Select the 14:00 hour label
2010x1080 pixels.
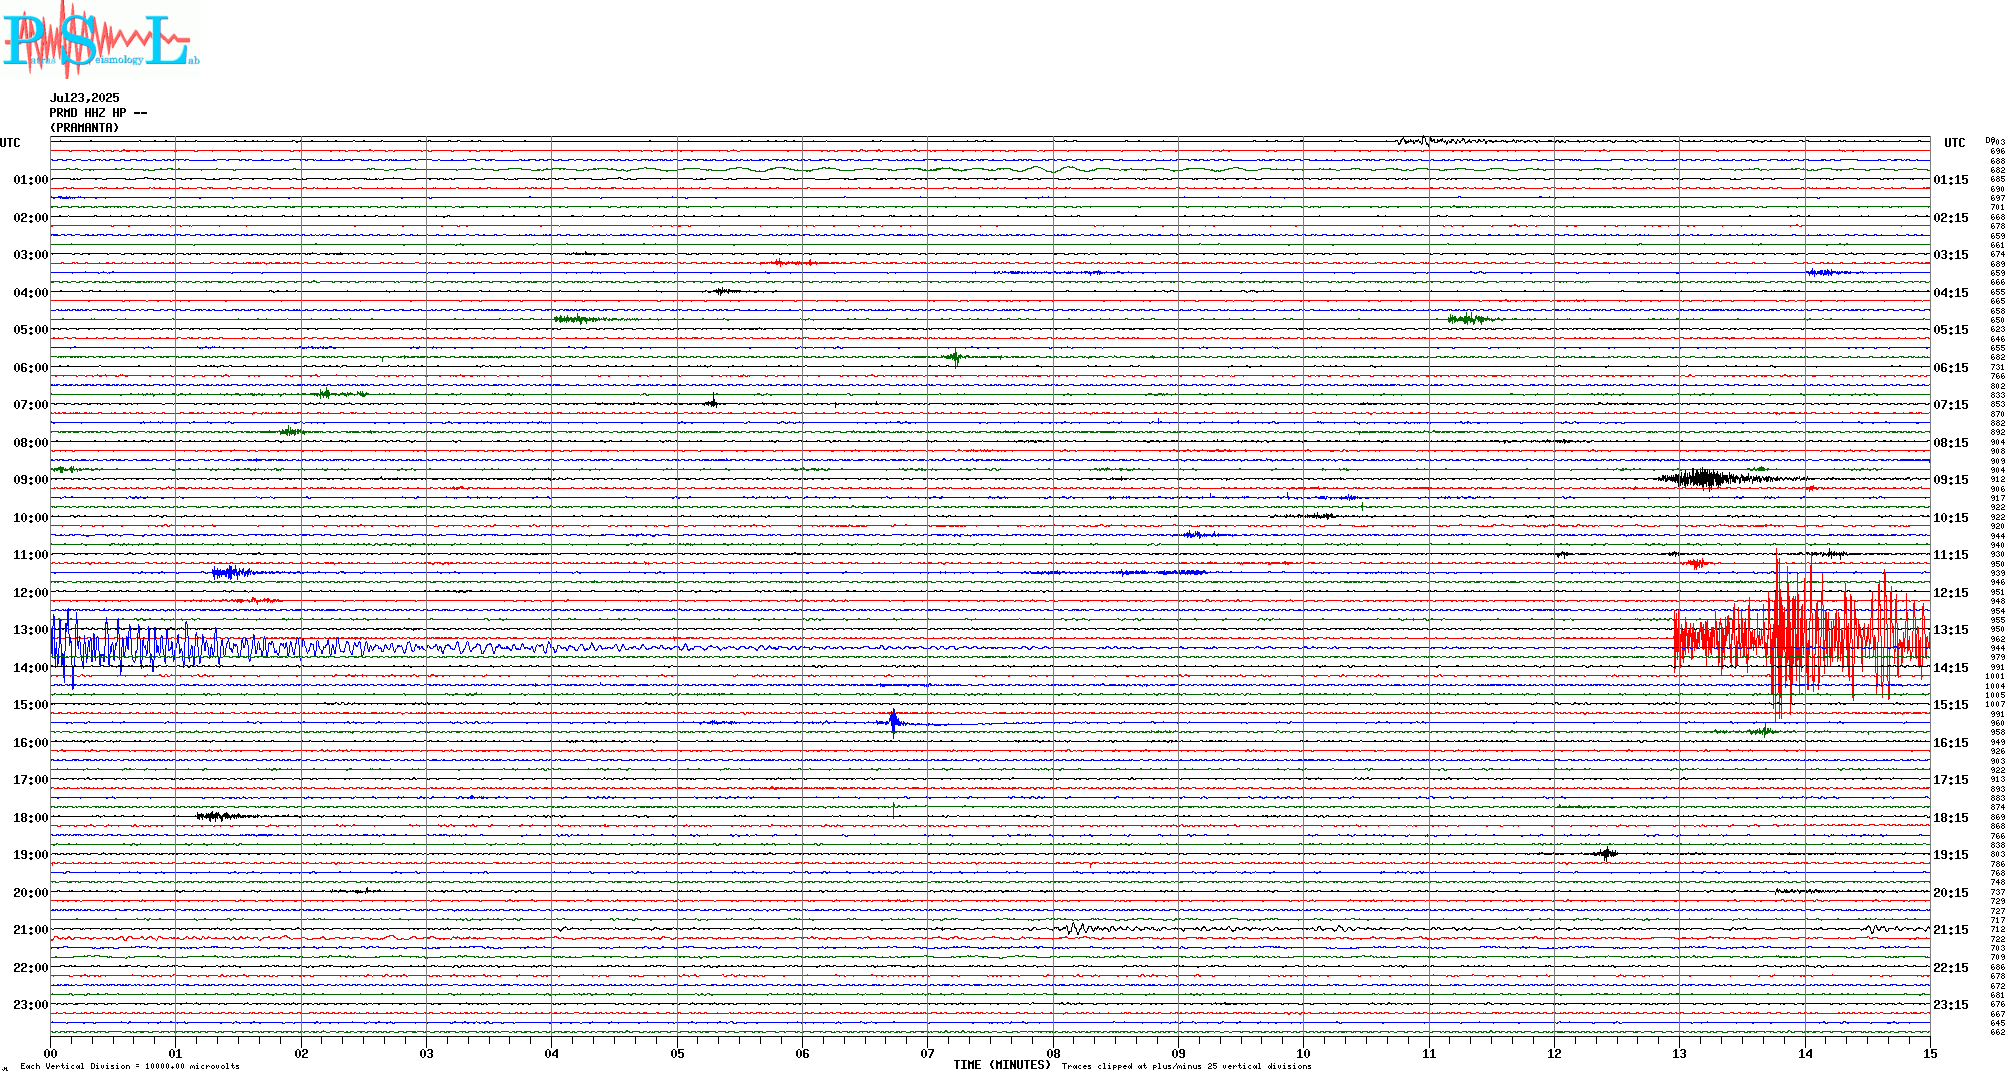coord(31,668)
